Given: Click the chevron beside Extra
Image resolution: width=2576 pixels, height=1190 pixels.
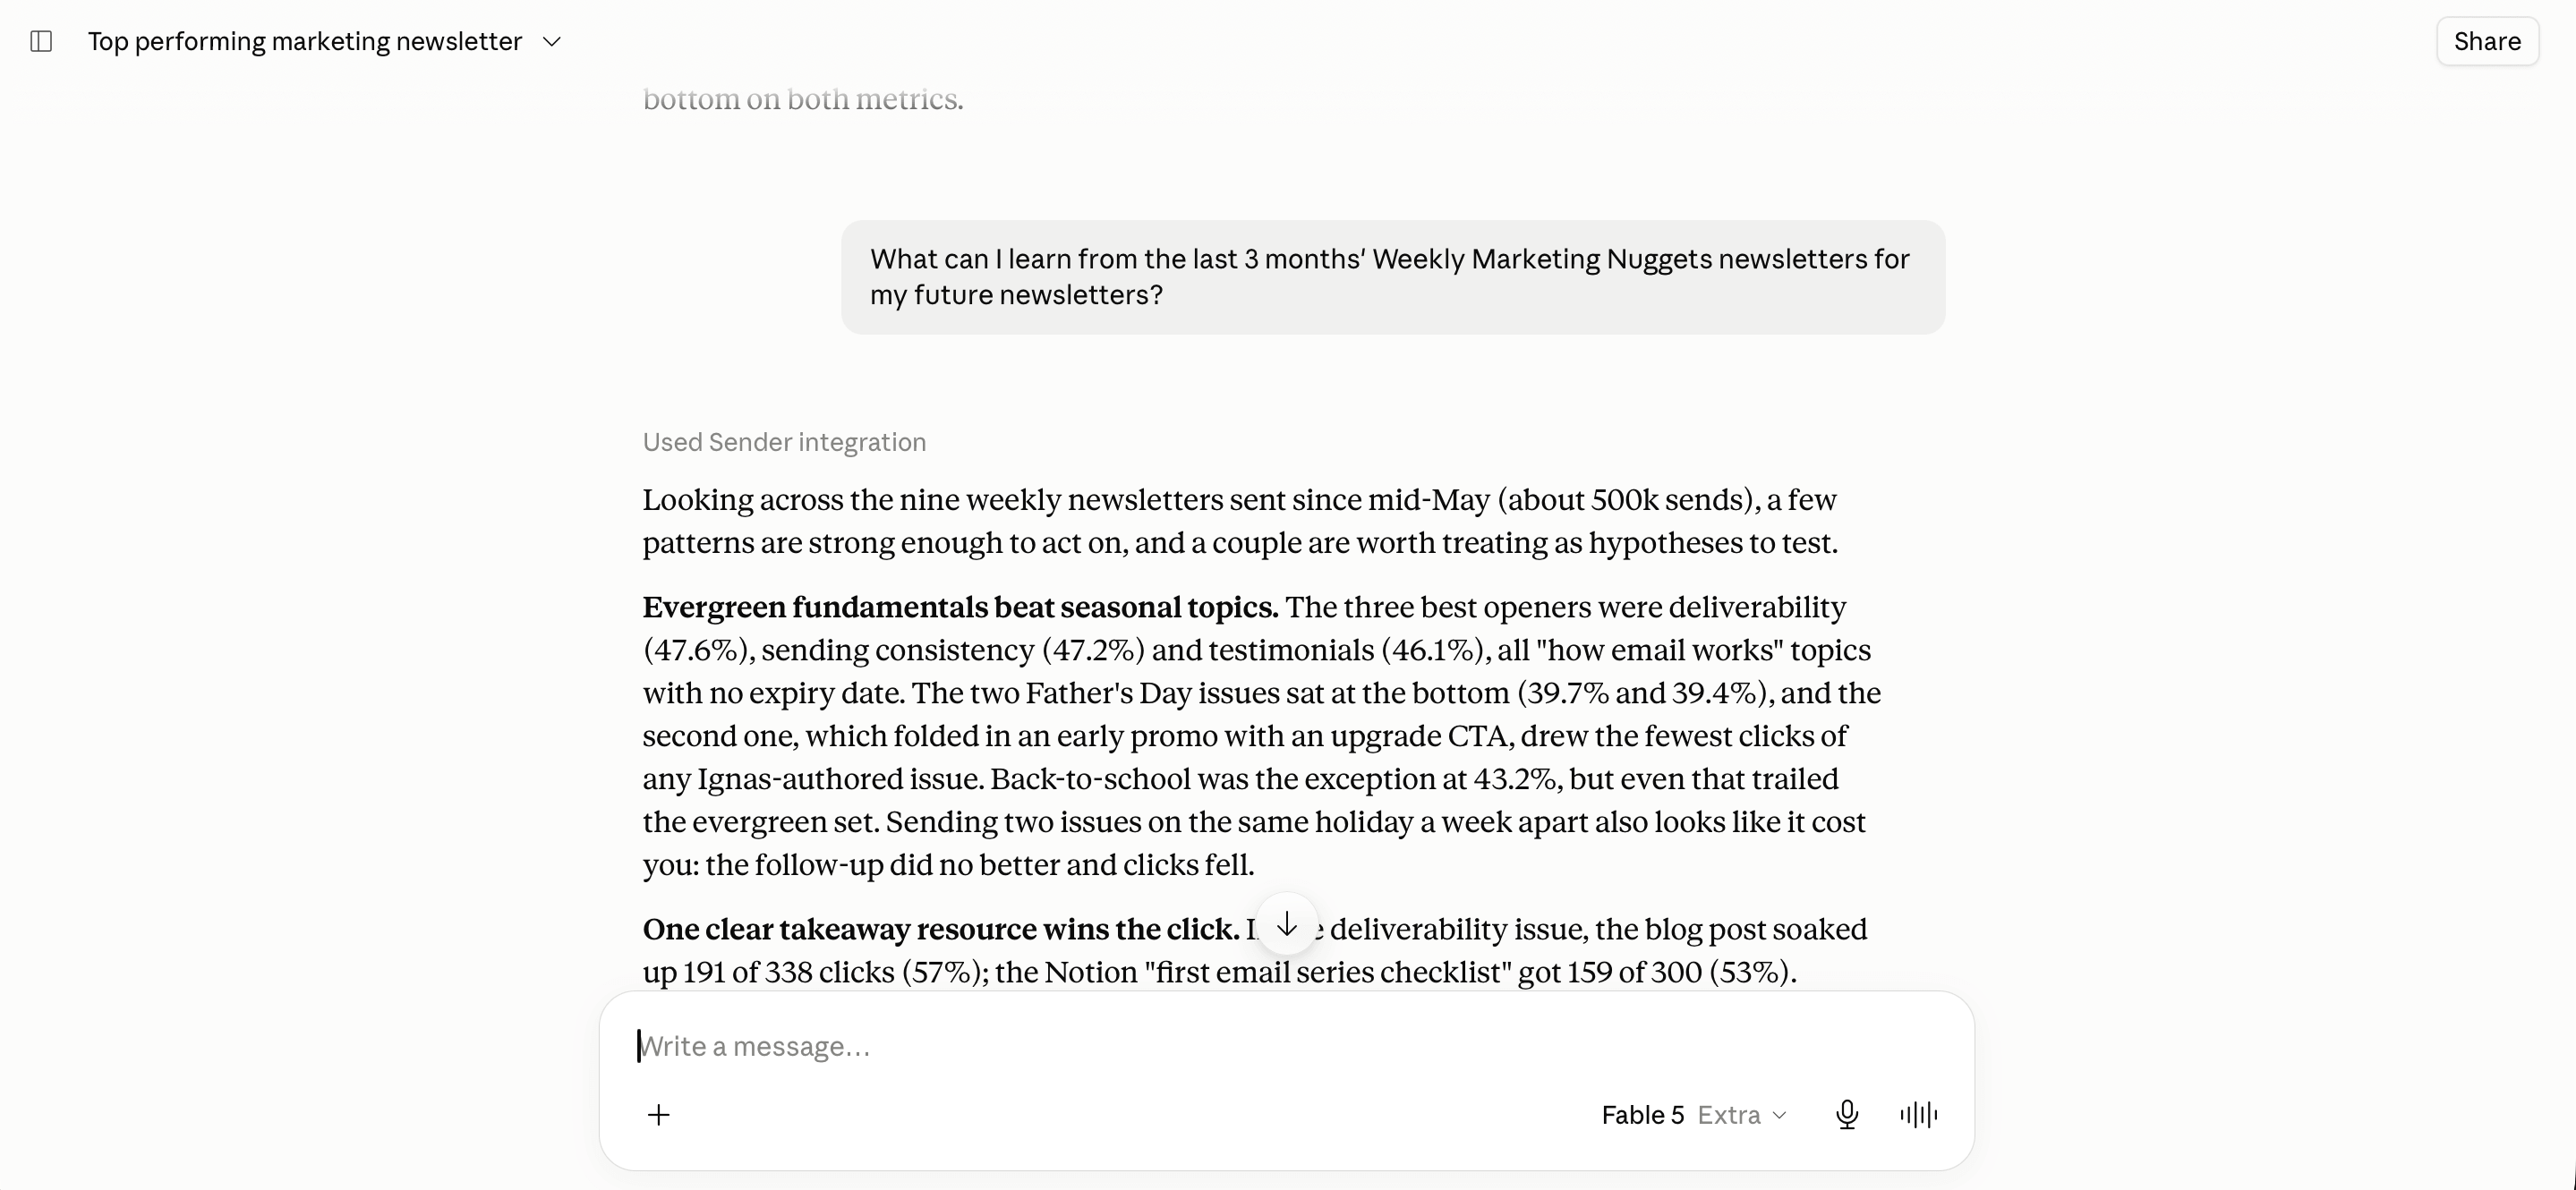Looking at the screenshot, I should click(x=1779, y=1115).
